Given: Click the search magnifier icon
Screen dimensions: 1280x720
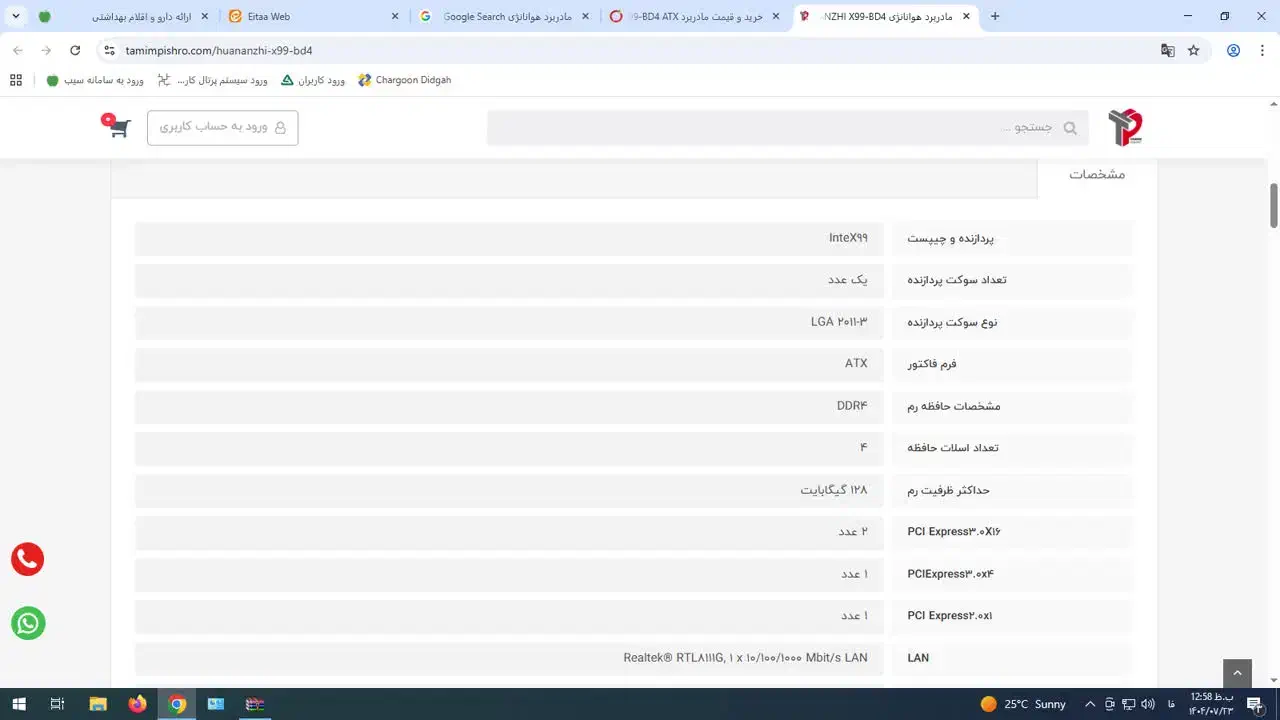Looking at the screenshot, I should tap(1070, 128).
